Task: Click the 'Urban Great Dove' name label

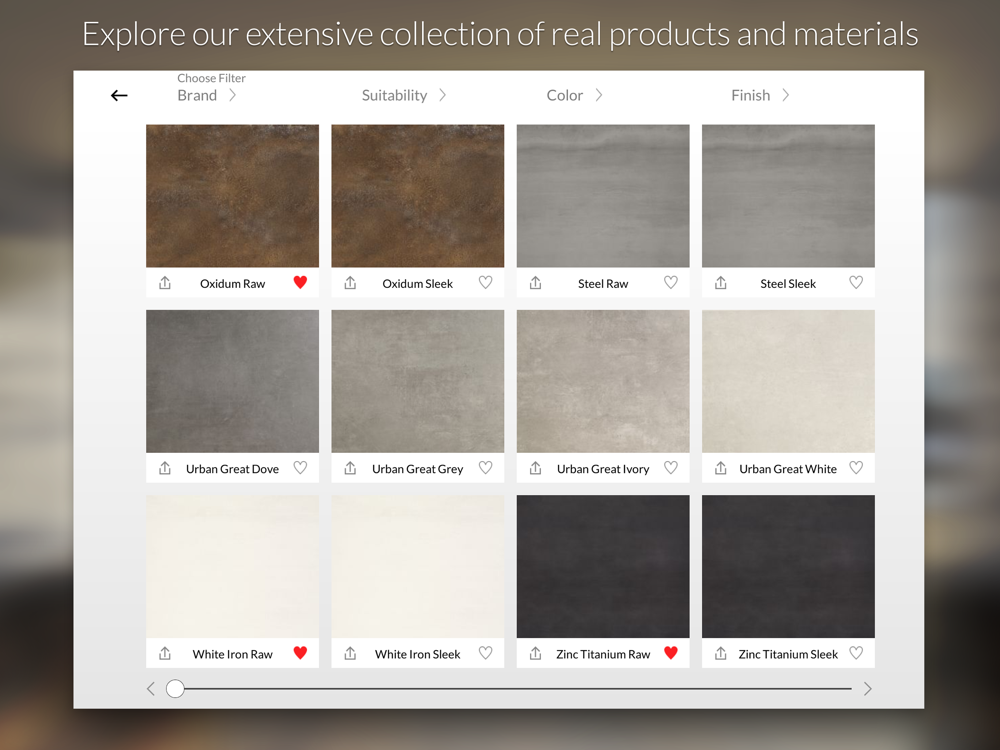Action: pos(232,469)
